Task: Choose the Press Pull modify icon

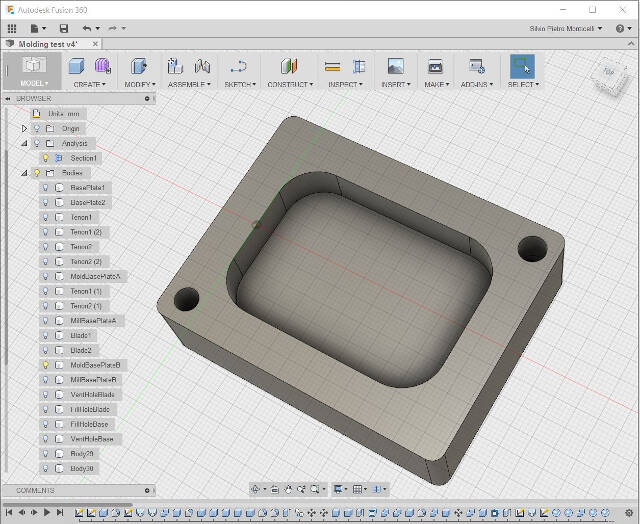Action: click(139, 66)
